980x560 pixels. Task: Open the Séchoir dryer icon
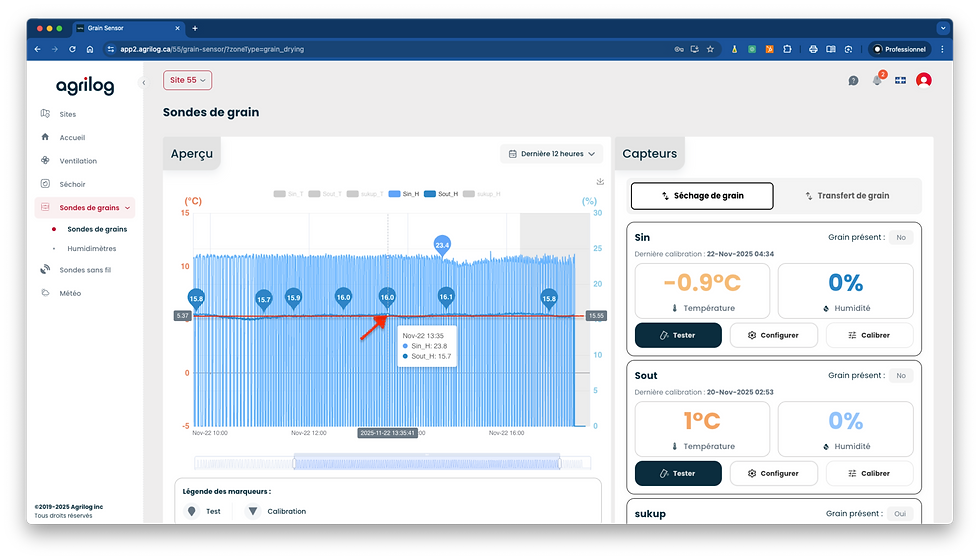click(x=45, y=184)
